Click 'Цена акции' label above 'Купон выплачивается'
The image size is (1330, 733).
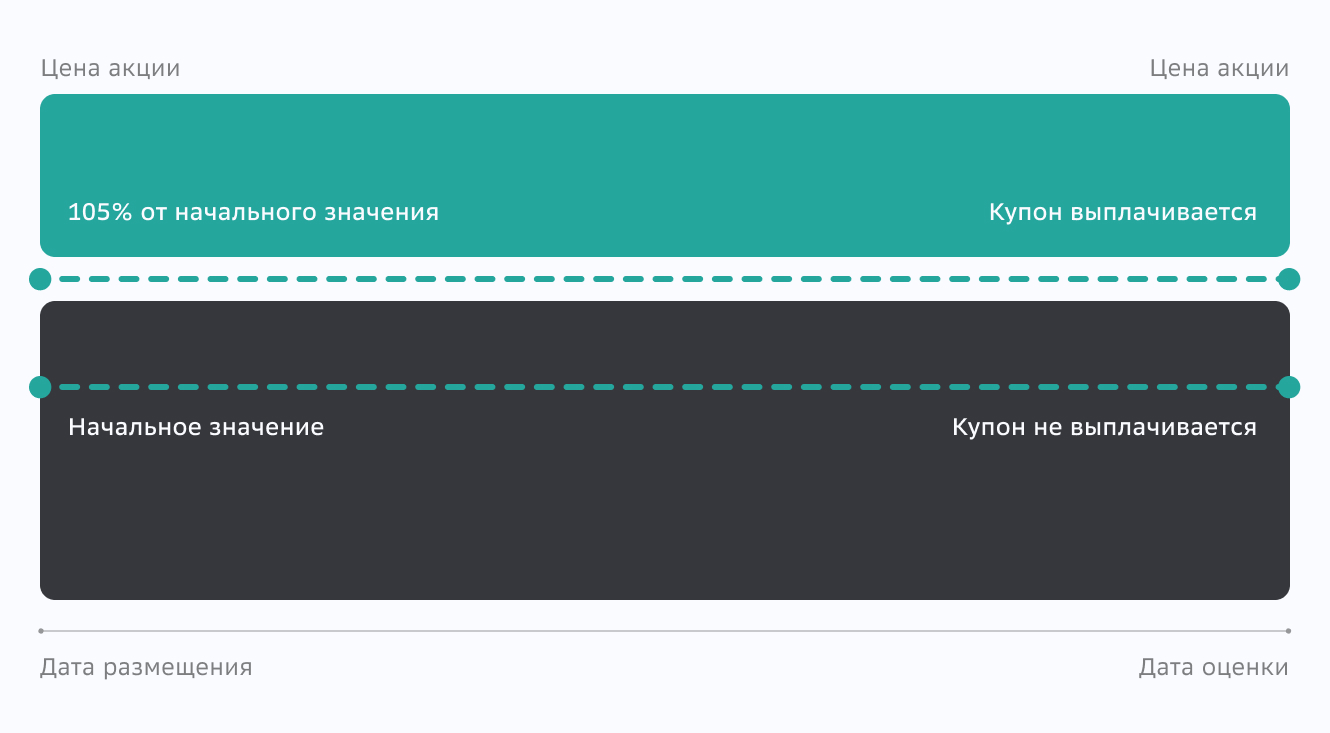point(1219,69)
